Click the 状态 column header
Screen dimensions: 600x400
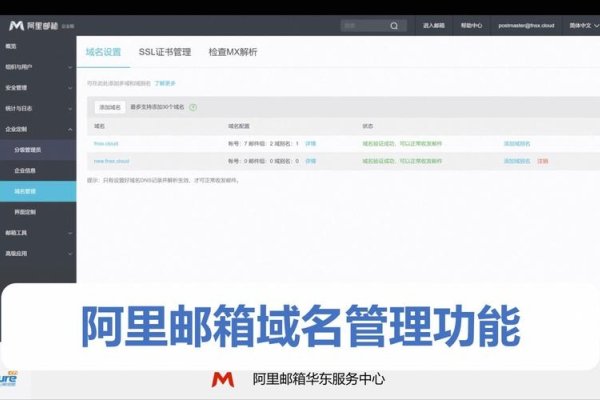[x=368, y=126]
